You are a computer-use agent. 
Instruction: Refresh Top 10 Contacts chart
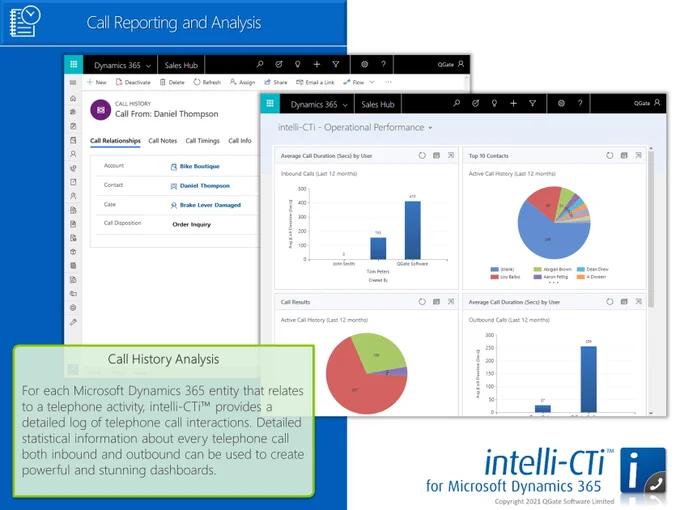[x=610, y=155]
